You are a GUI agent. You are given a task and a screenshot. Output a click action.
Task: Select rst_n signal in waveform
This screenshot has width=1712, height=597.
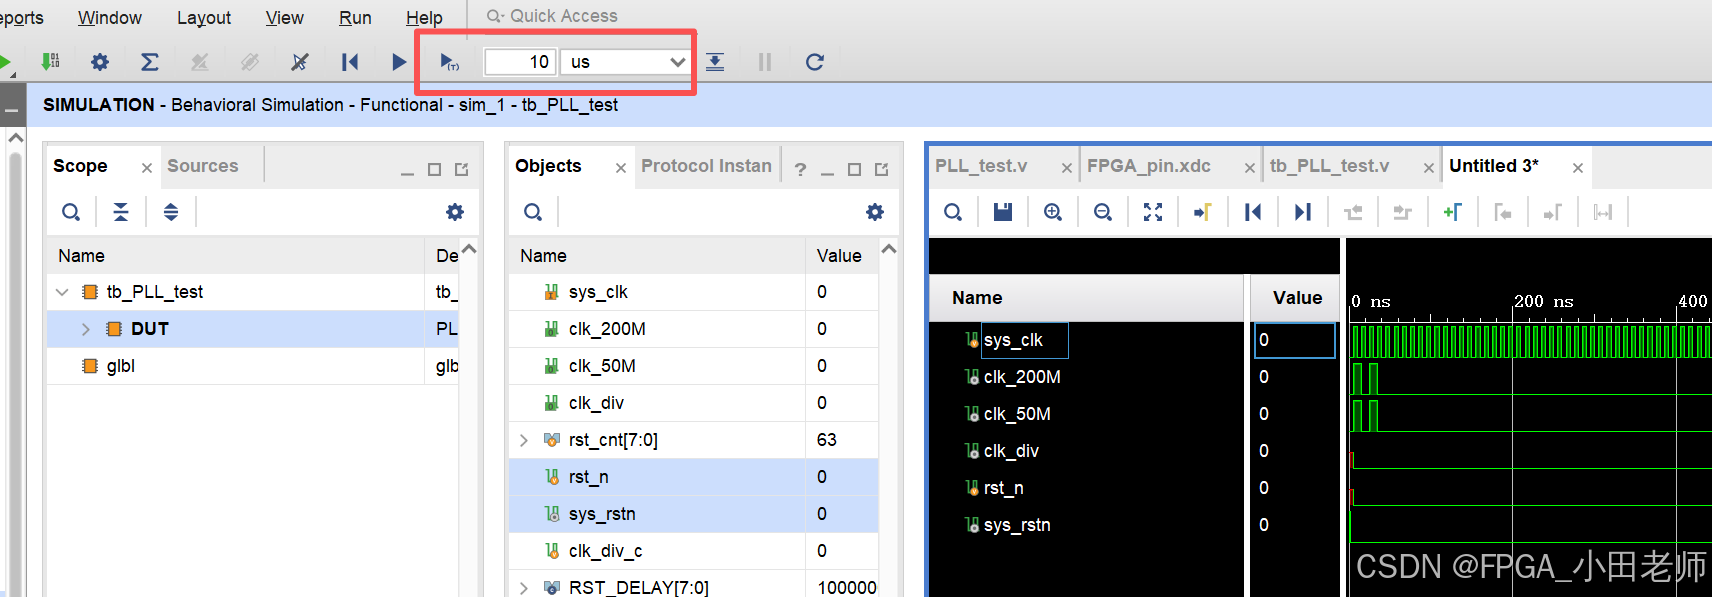click(x=1004, y=488)
